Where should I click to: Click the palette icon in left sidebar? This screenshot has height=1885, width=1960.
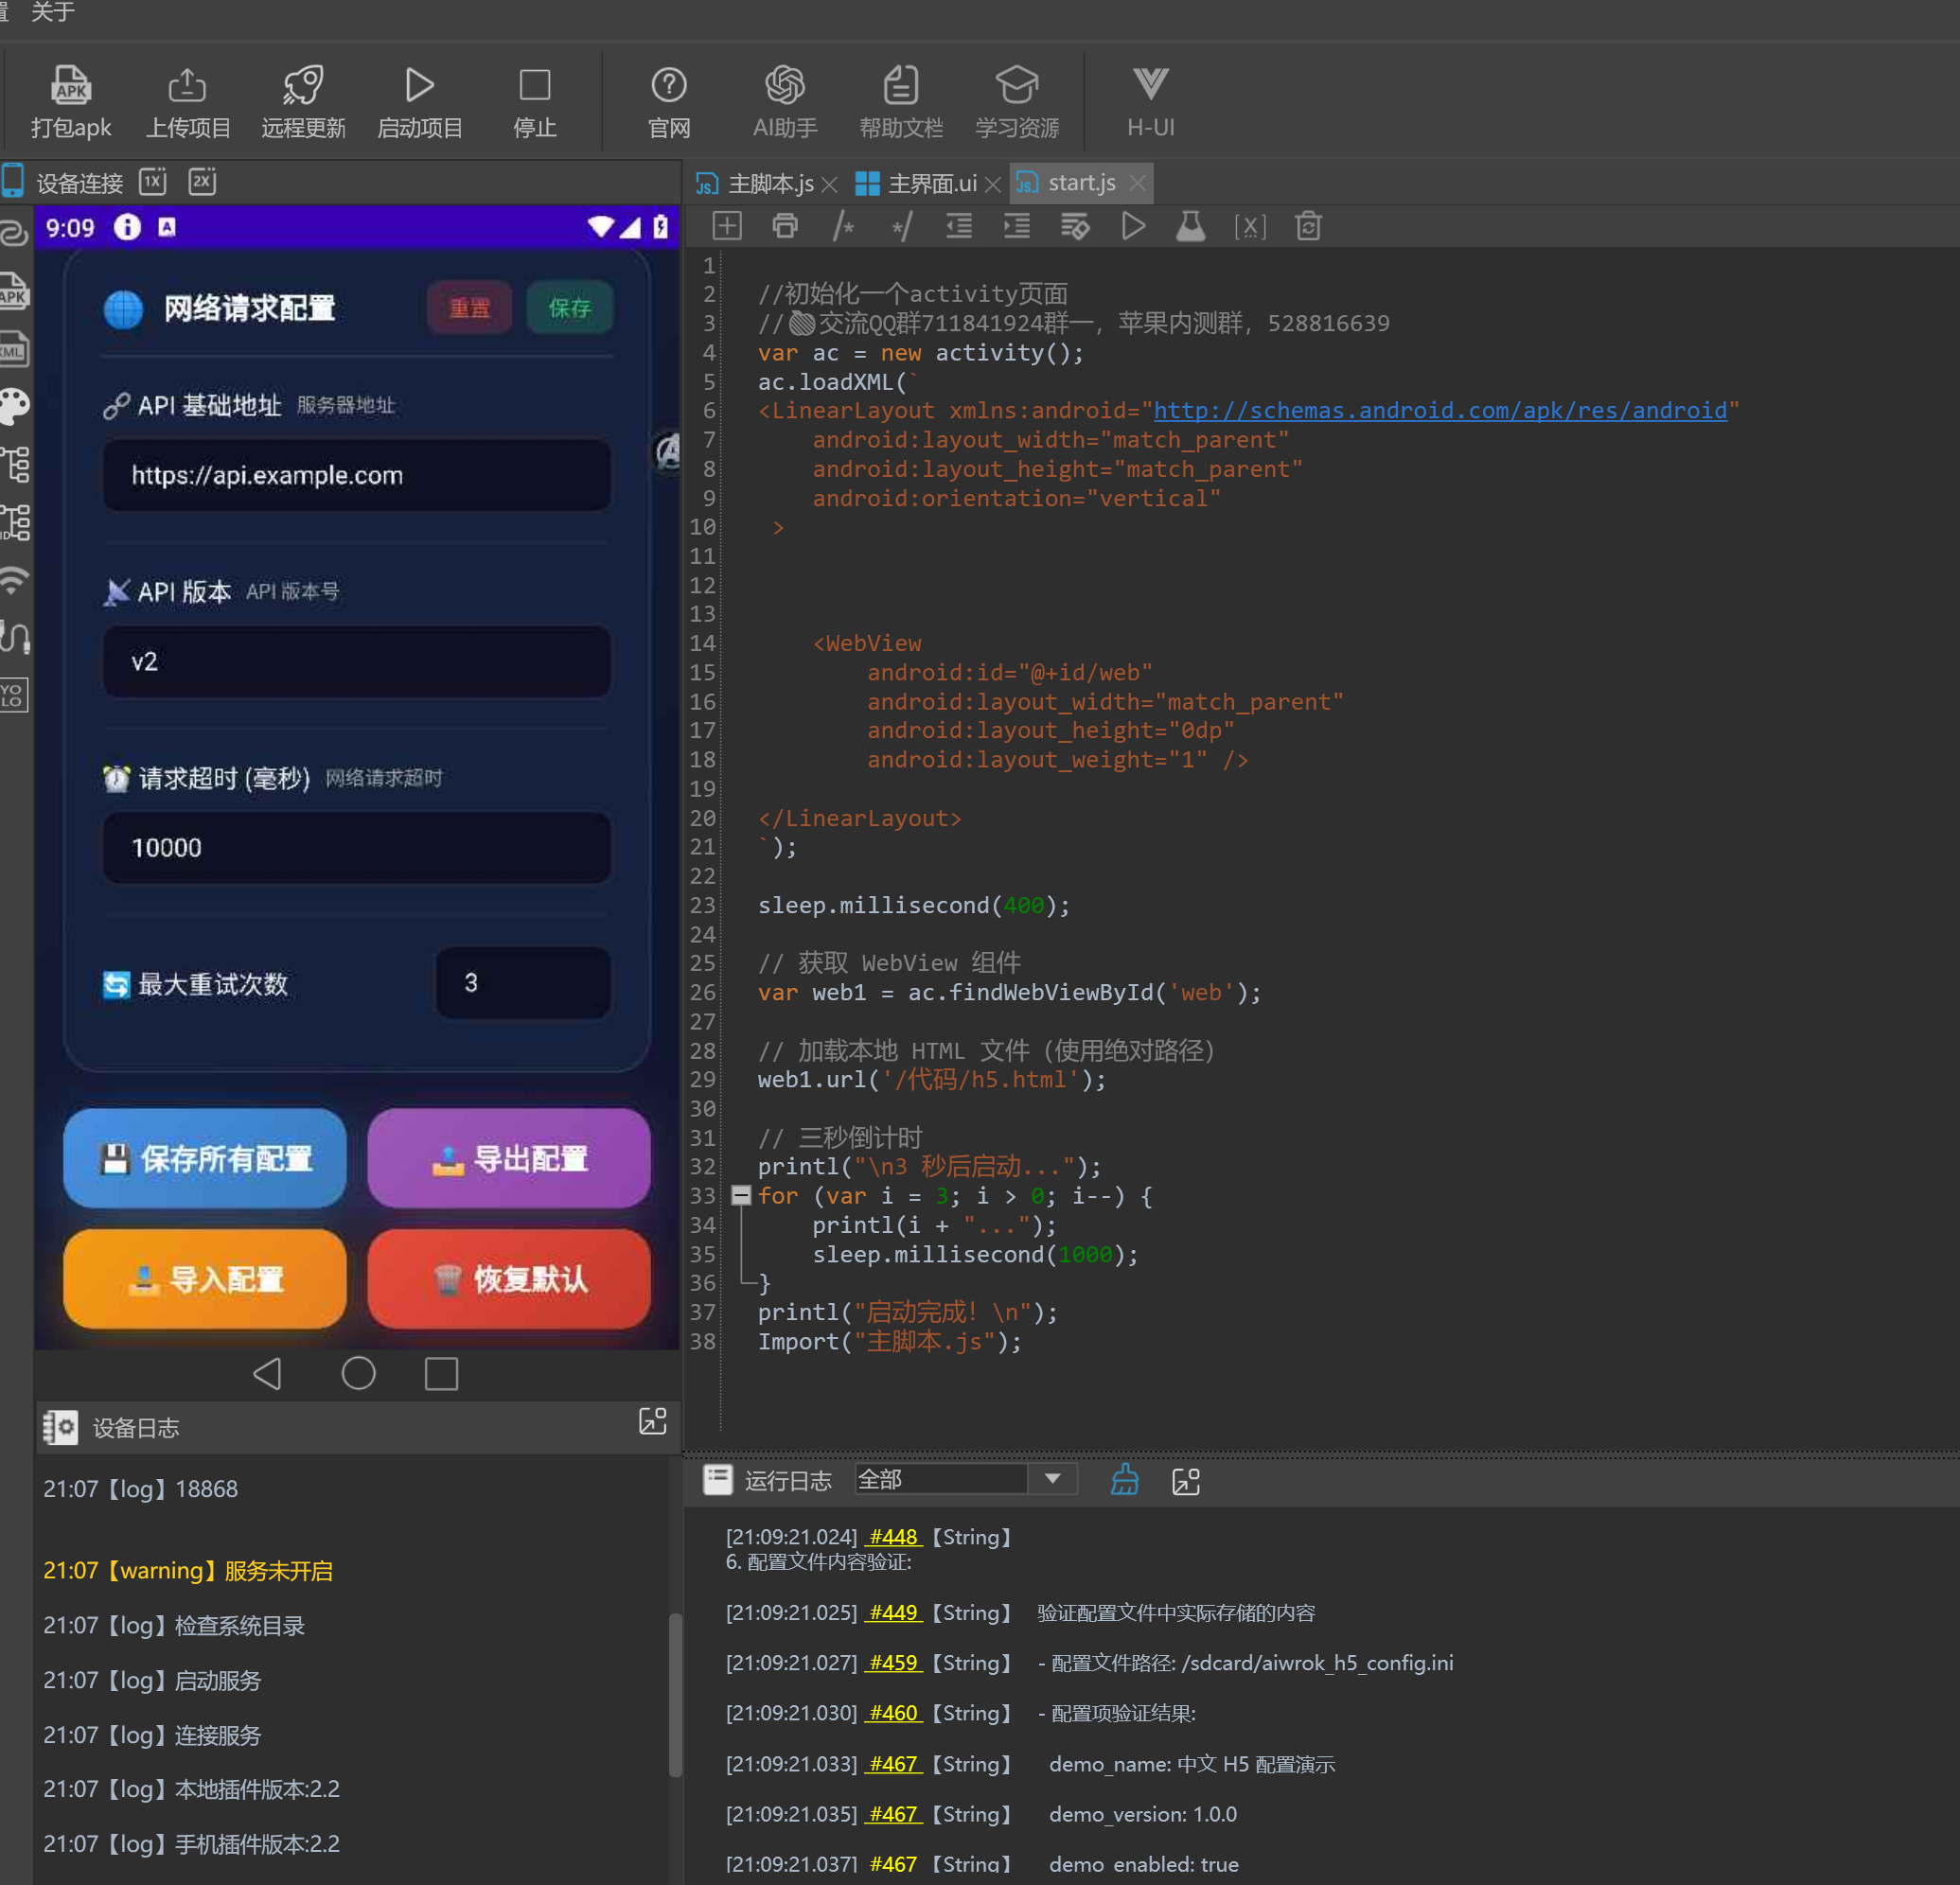pos(15,406)
